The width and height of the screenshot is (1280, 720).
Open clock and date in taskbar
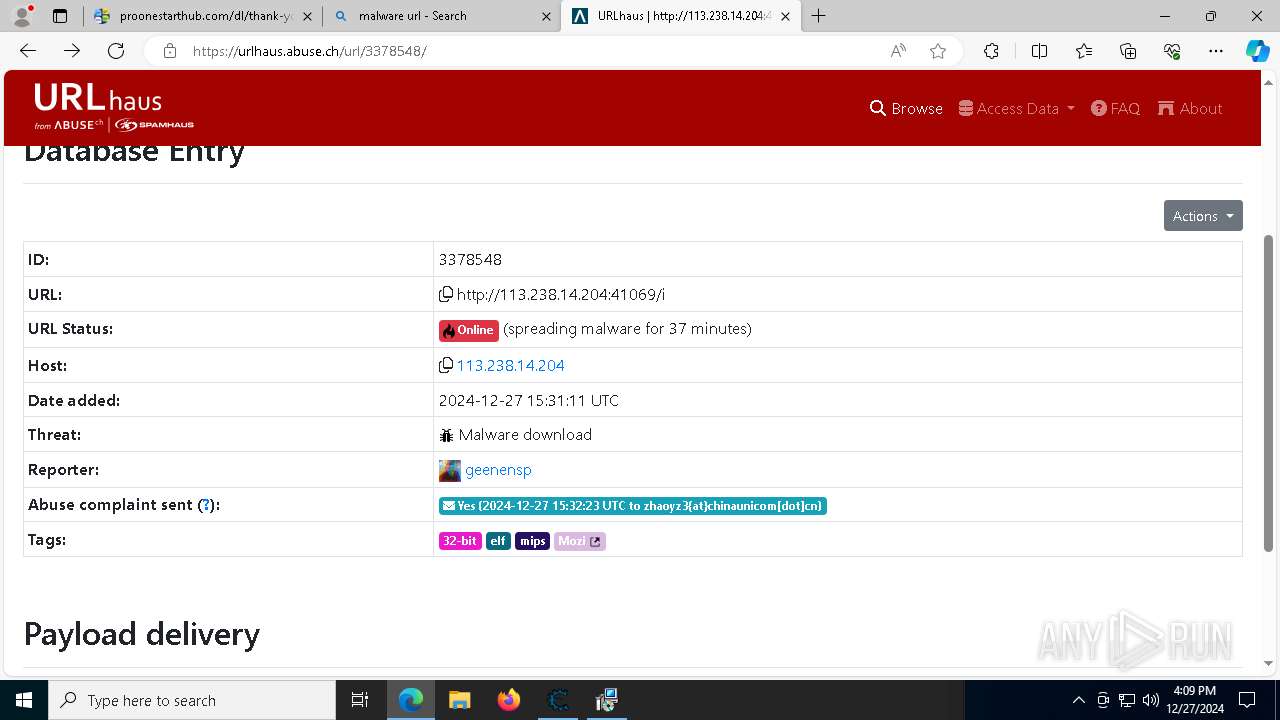click(x=1193, y=700)
